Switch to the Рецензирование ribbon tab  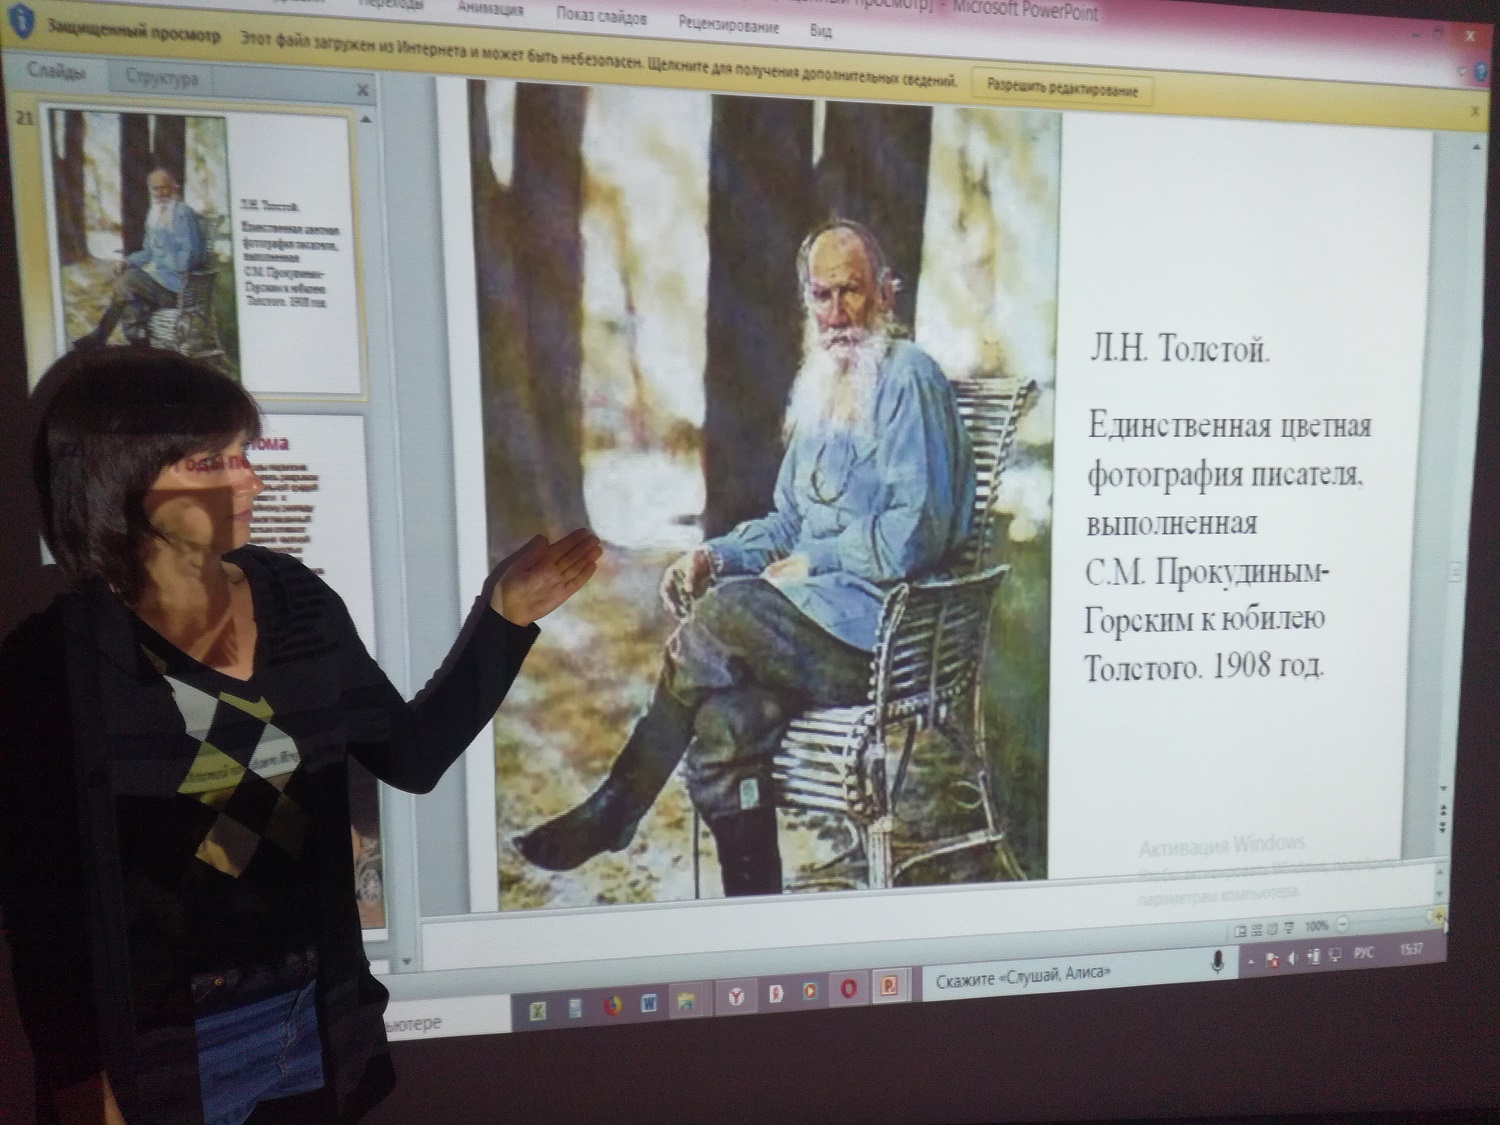point(728,24)
